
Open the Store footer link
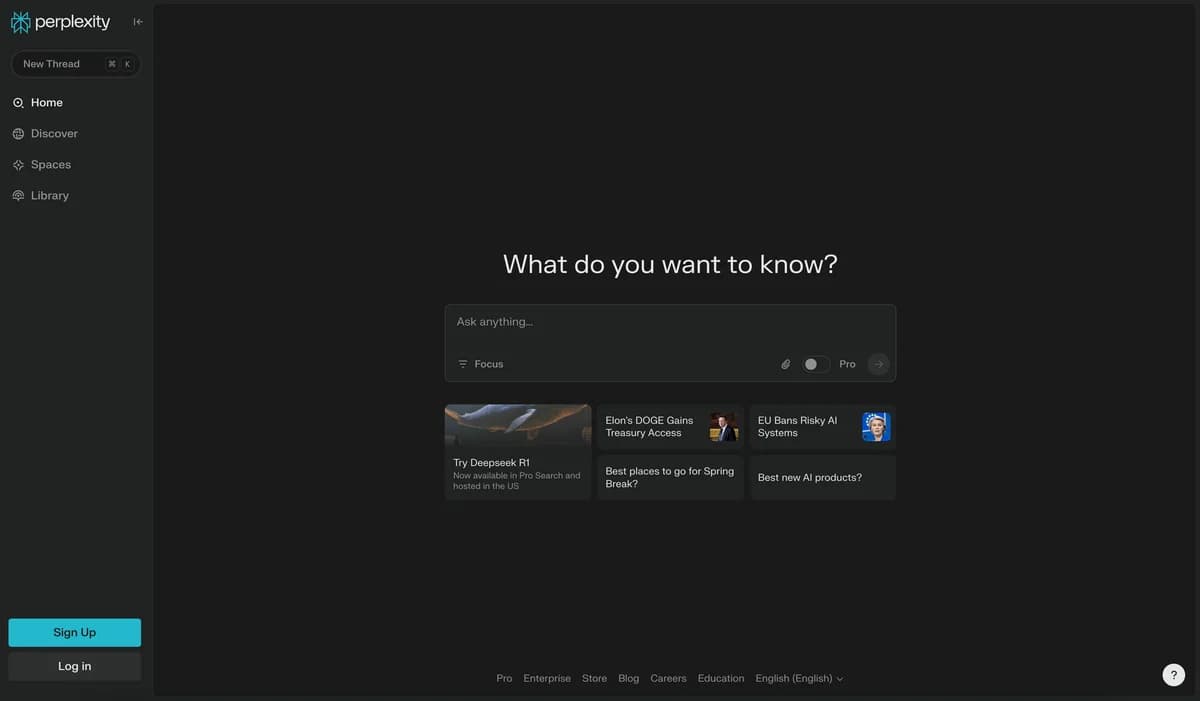point(594,678)
